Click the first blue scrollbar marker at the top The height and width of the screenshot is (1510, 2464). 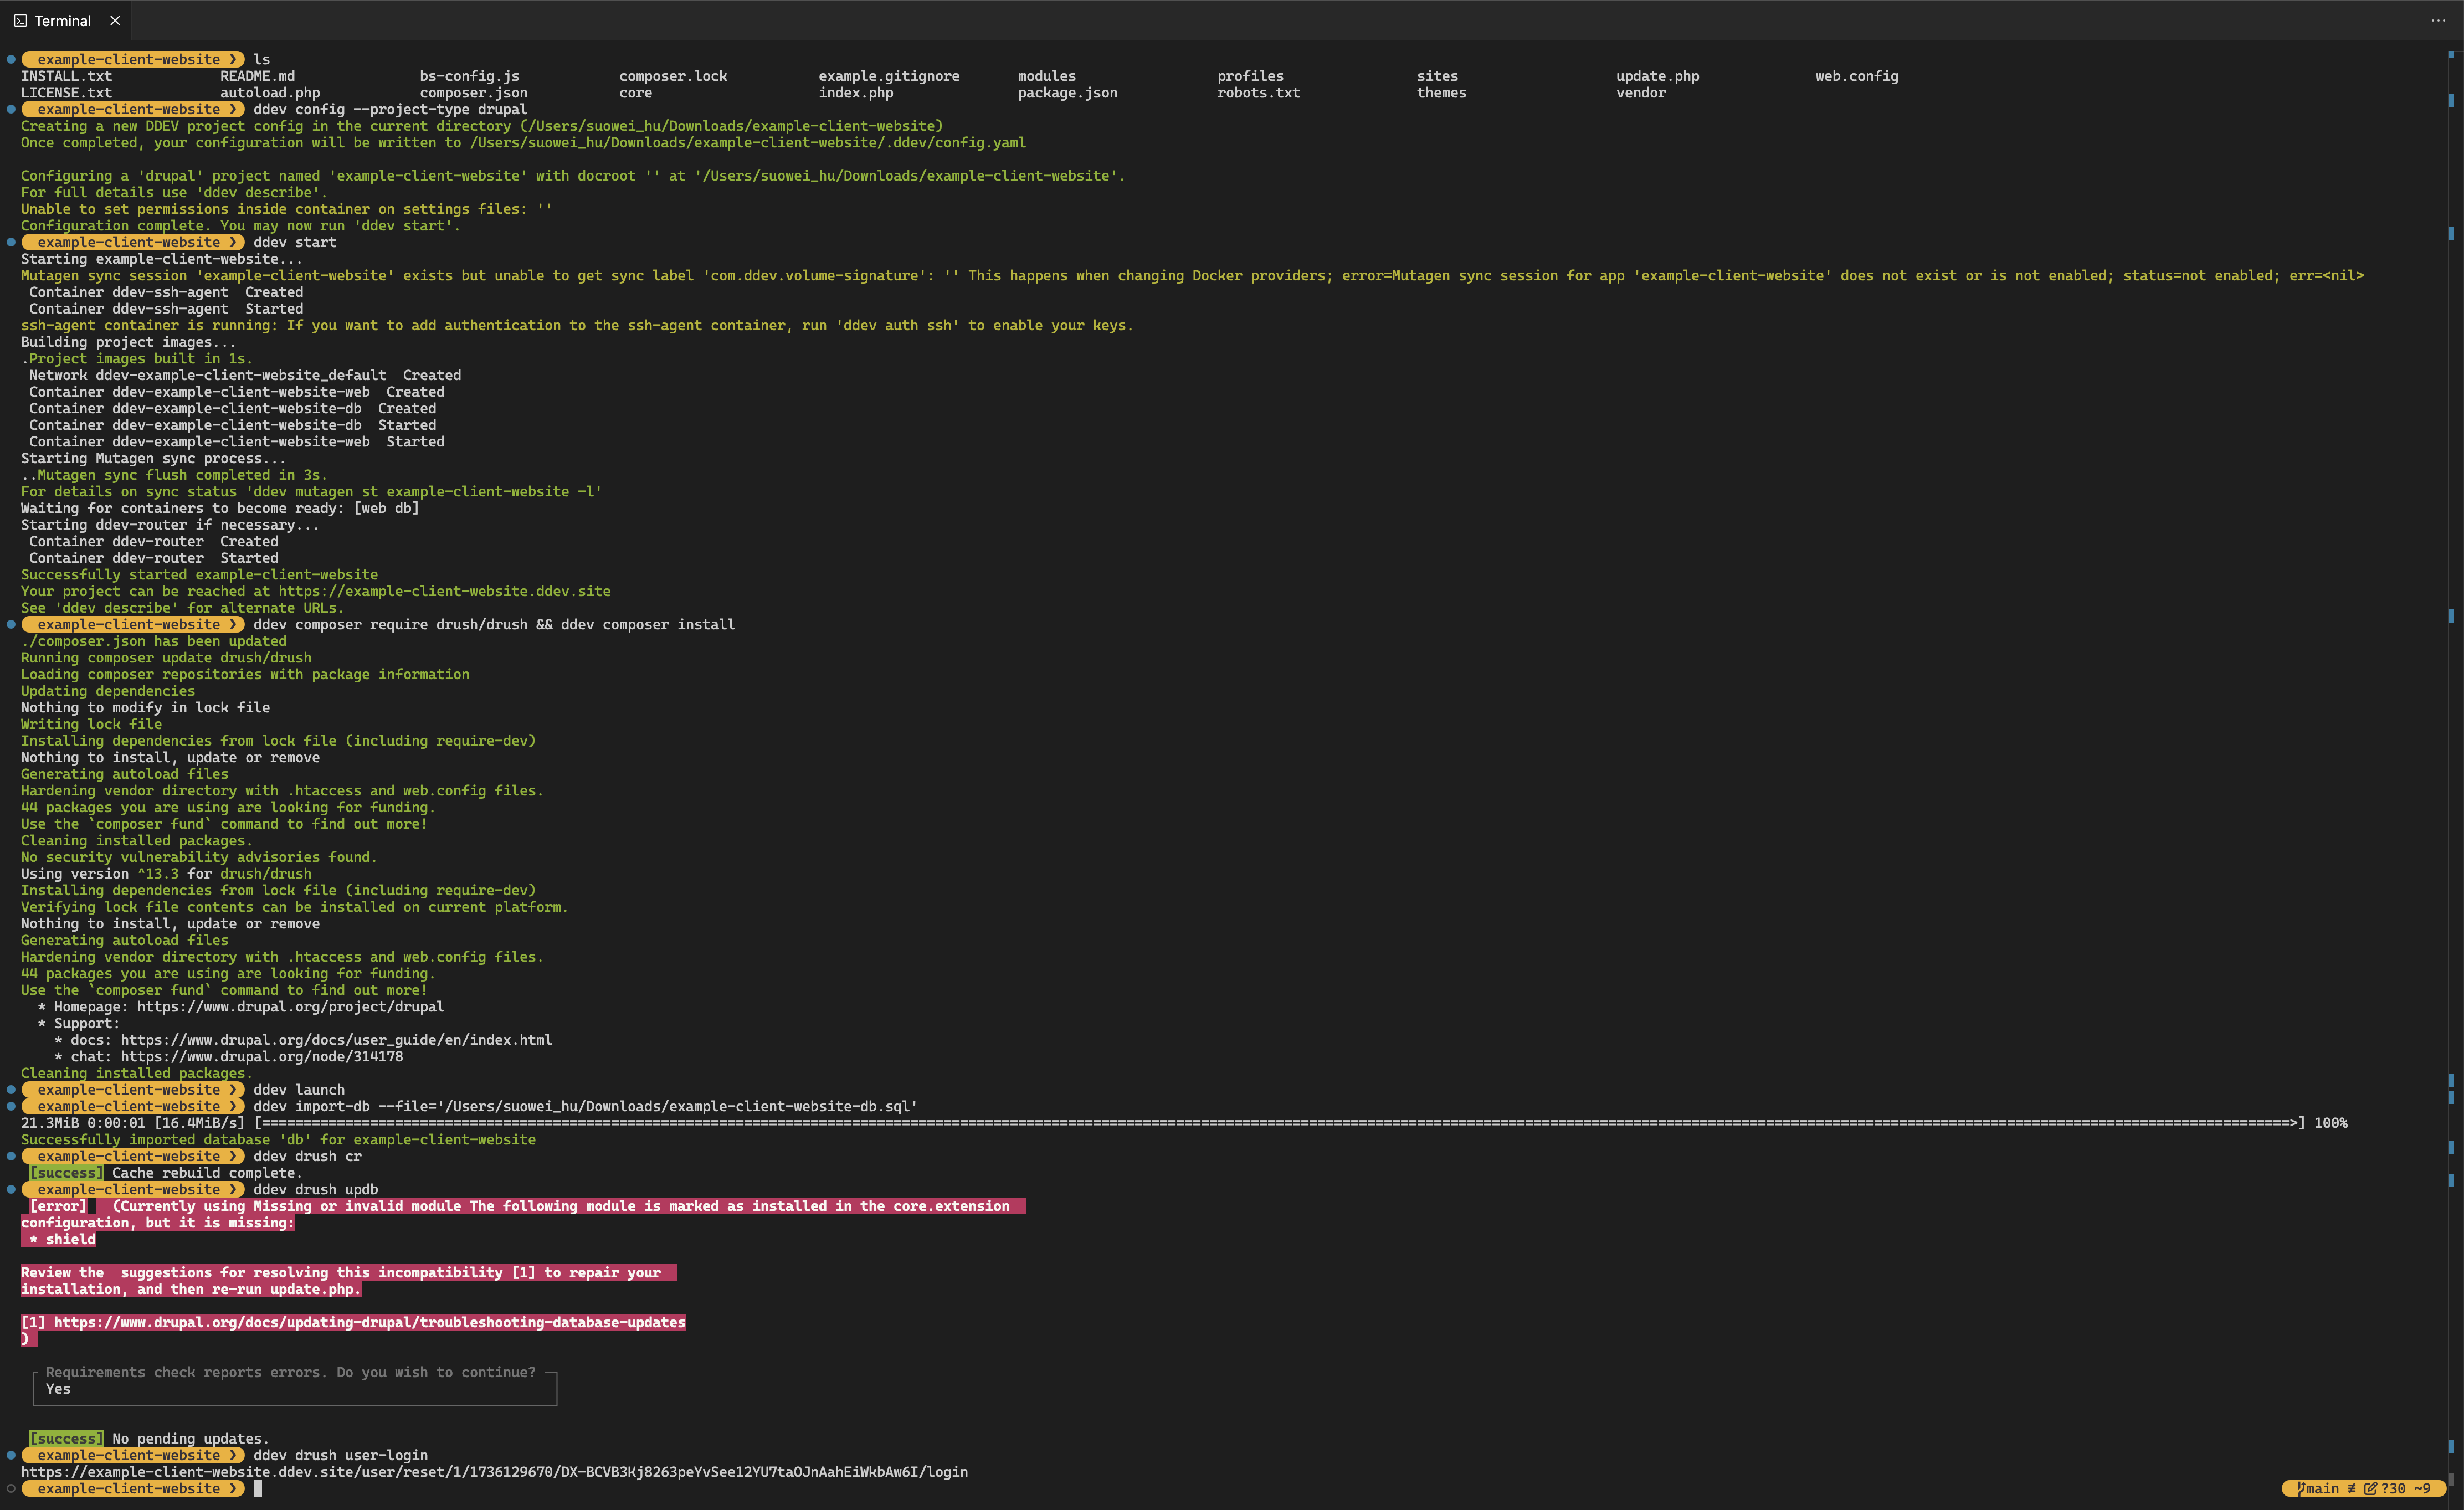(x=2451, y=55)
